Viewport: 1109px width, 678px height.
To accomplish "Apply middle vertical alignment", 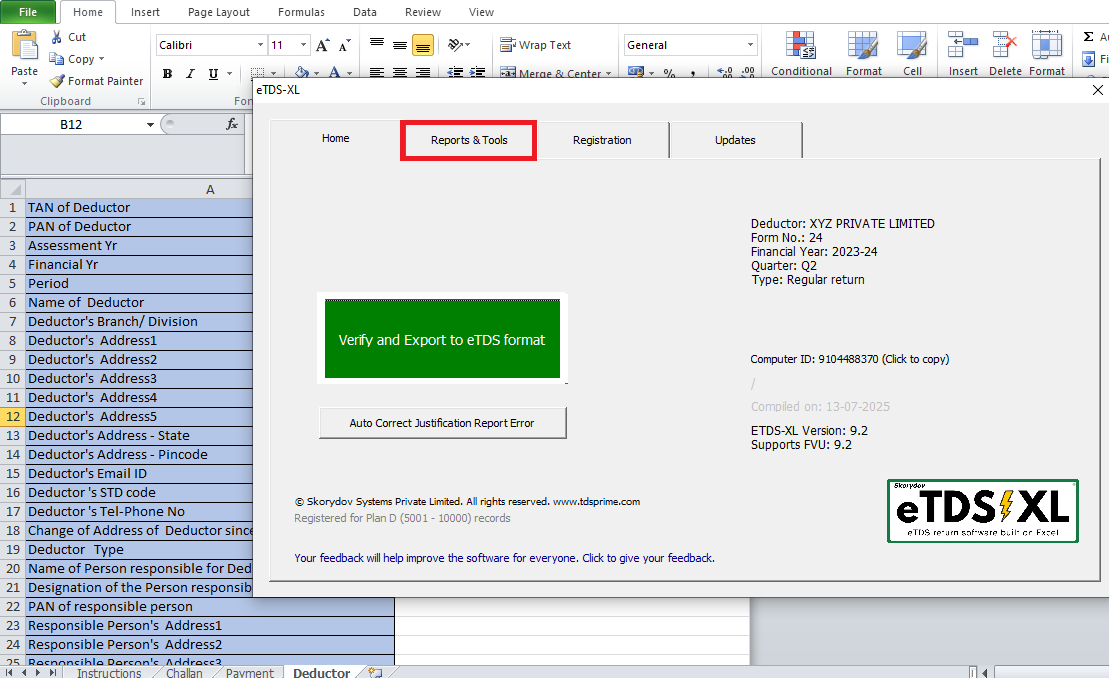I will pyautogui.click(x=400, y=45).
